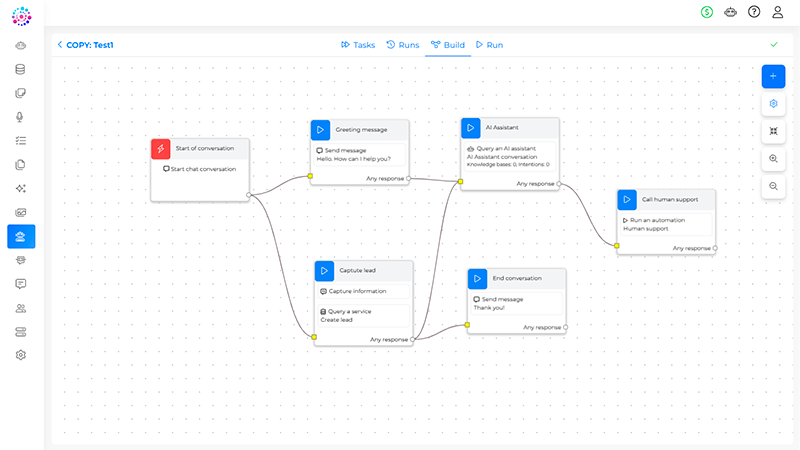Select the Capture lead node title
This screenshot has width=800, height=450.
[x=358, y=270]
